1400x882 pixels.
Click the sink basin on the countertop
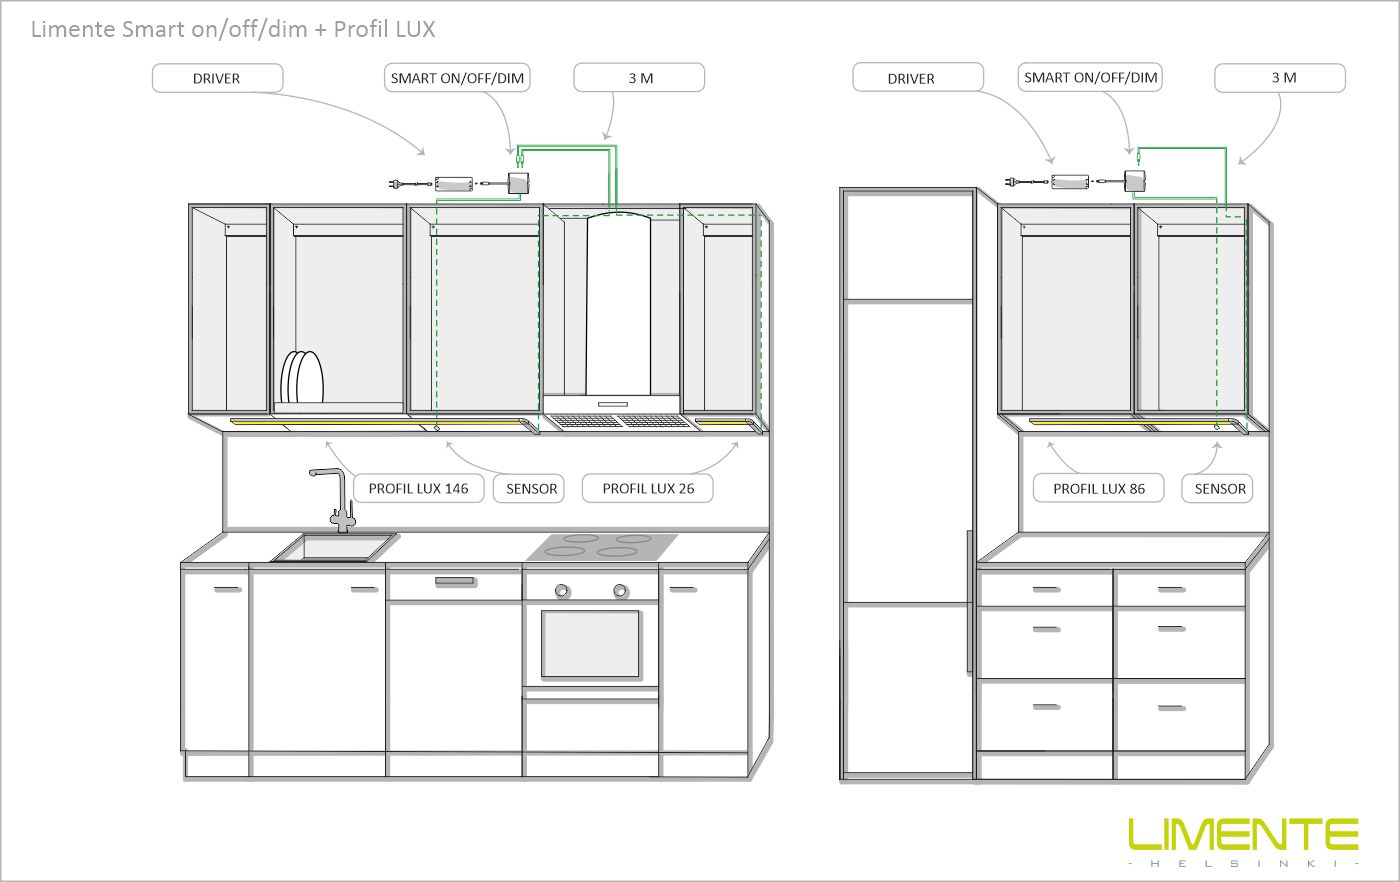(334, 547)
